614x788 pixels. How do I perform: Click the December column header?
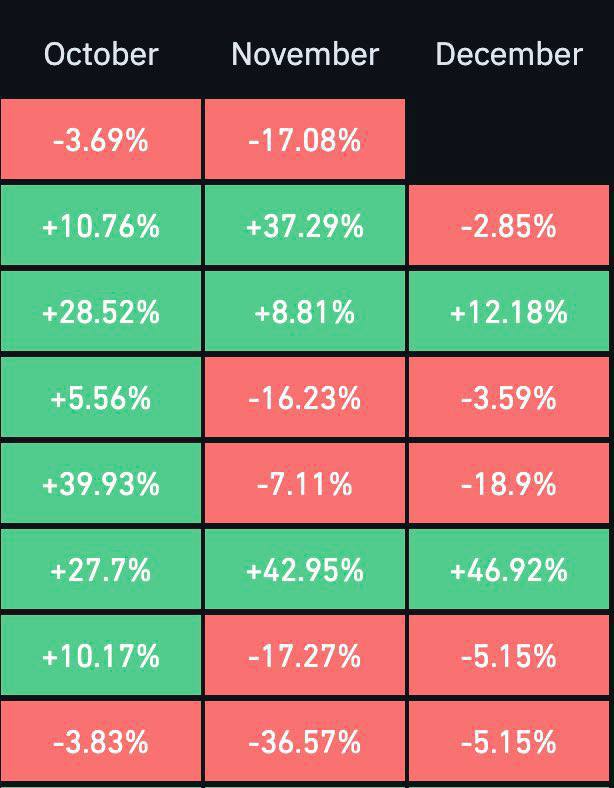(x=509, y=54)
